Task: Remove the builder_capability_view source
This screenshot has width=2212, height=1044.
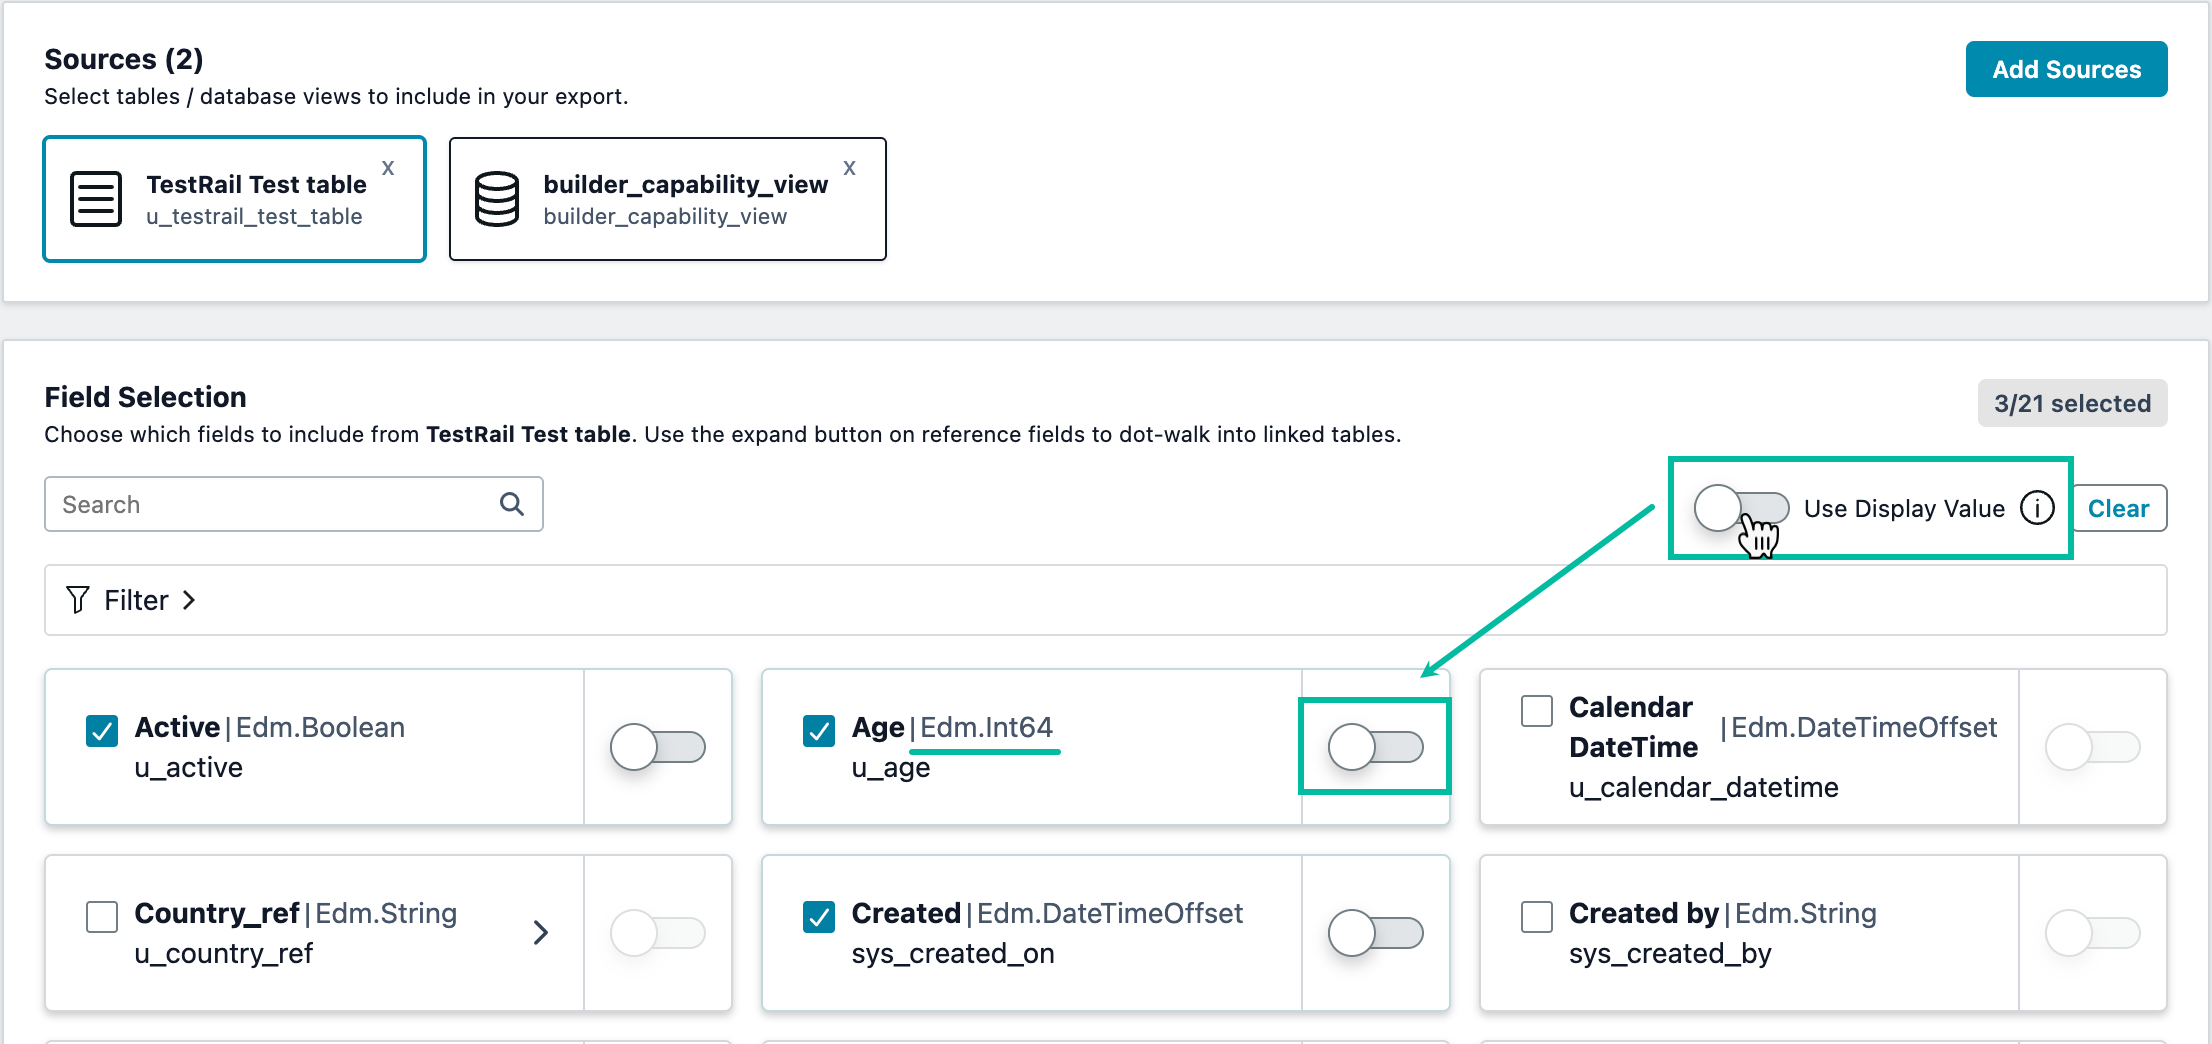Action: (x=849, y=168)
